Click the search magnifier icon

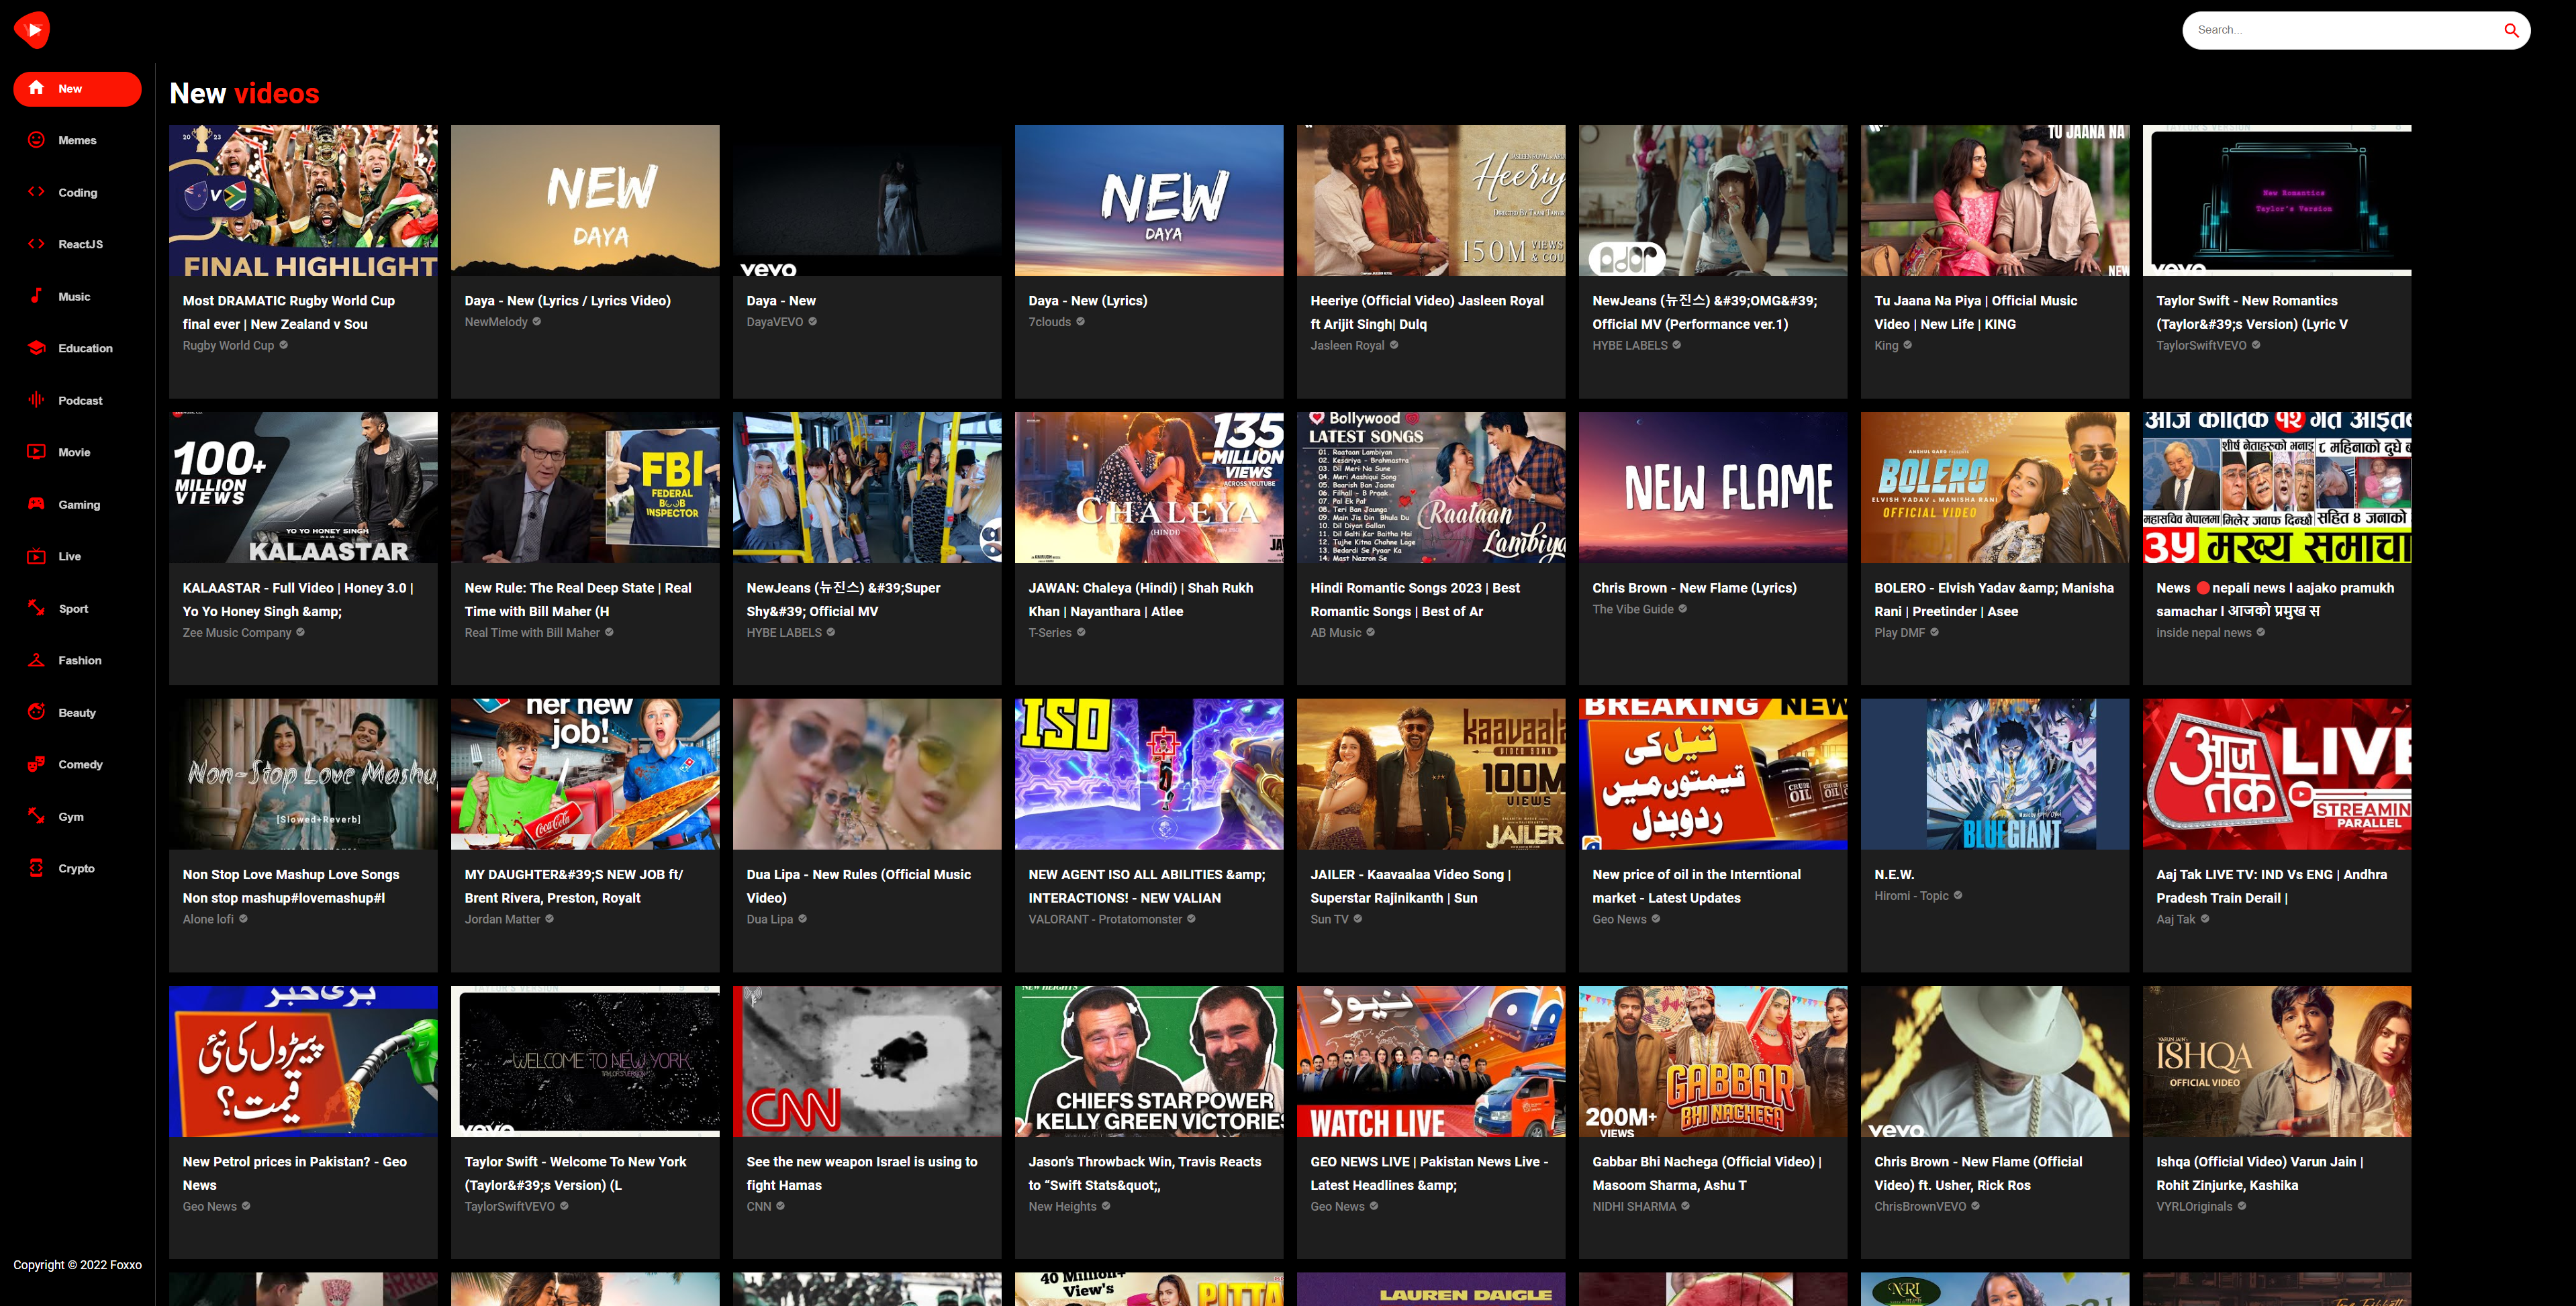click(x=2510, y=30)
